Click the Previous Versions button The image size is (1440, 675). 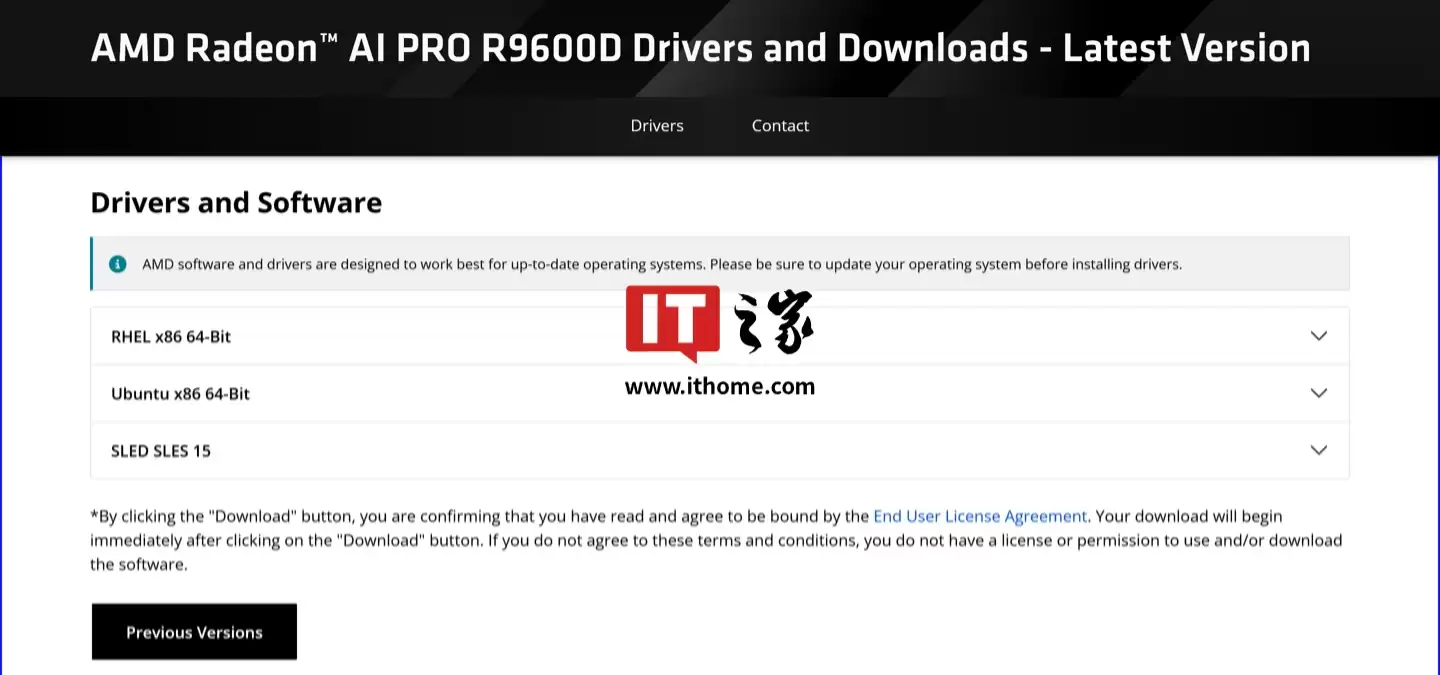point(194,631)
